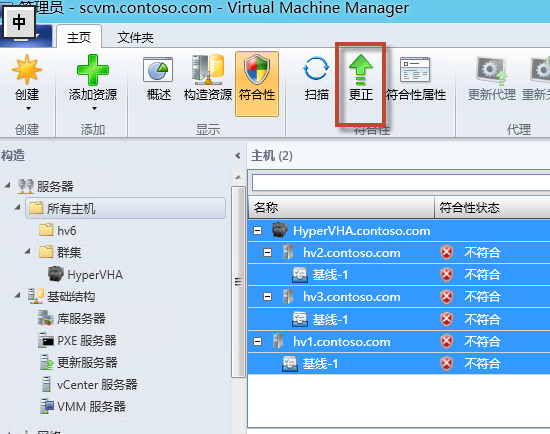This screenshot has height=434, width=550.
Task: Open the dropdown arrow under 创建
Action: 28,109
